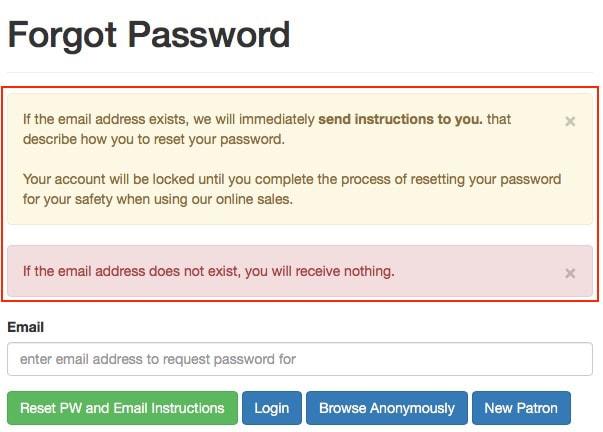603x432 pixels.
Task: Click the Email field label
Action: coord(26,327)
